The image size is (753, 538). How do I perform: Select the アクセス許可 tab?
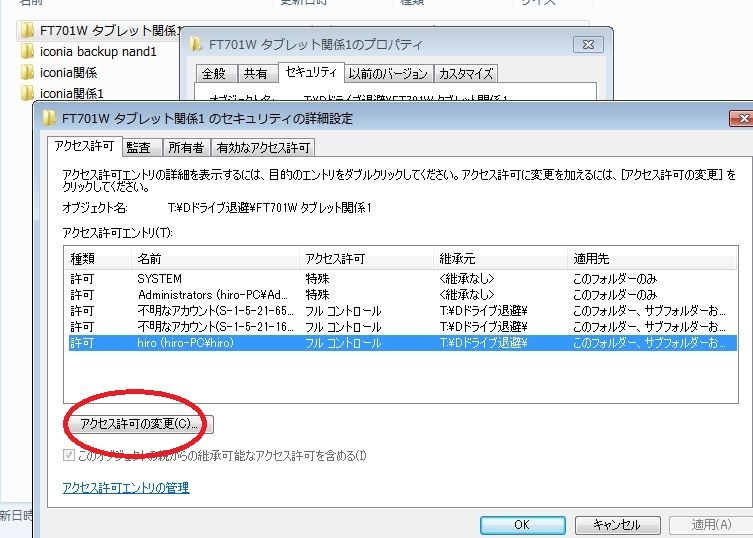85,147
